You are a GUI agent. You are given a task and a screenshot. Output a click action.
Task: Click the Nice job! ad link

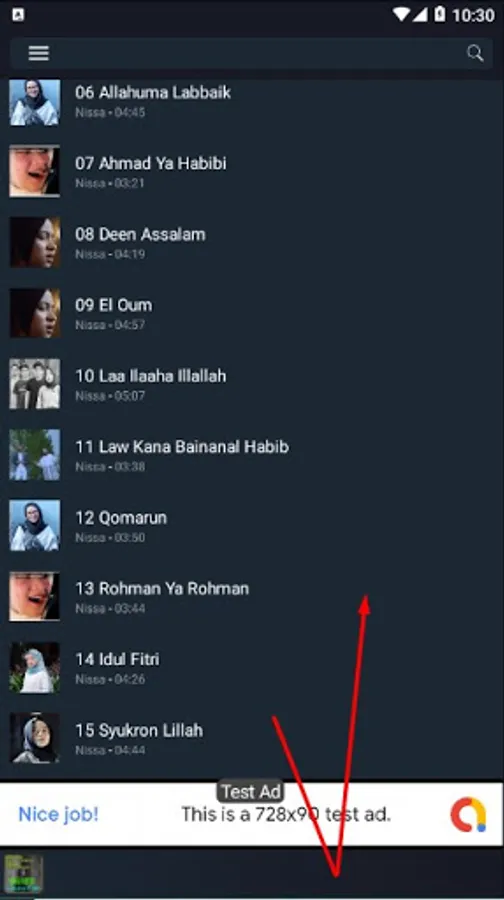click(x=59, y=814)
